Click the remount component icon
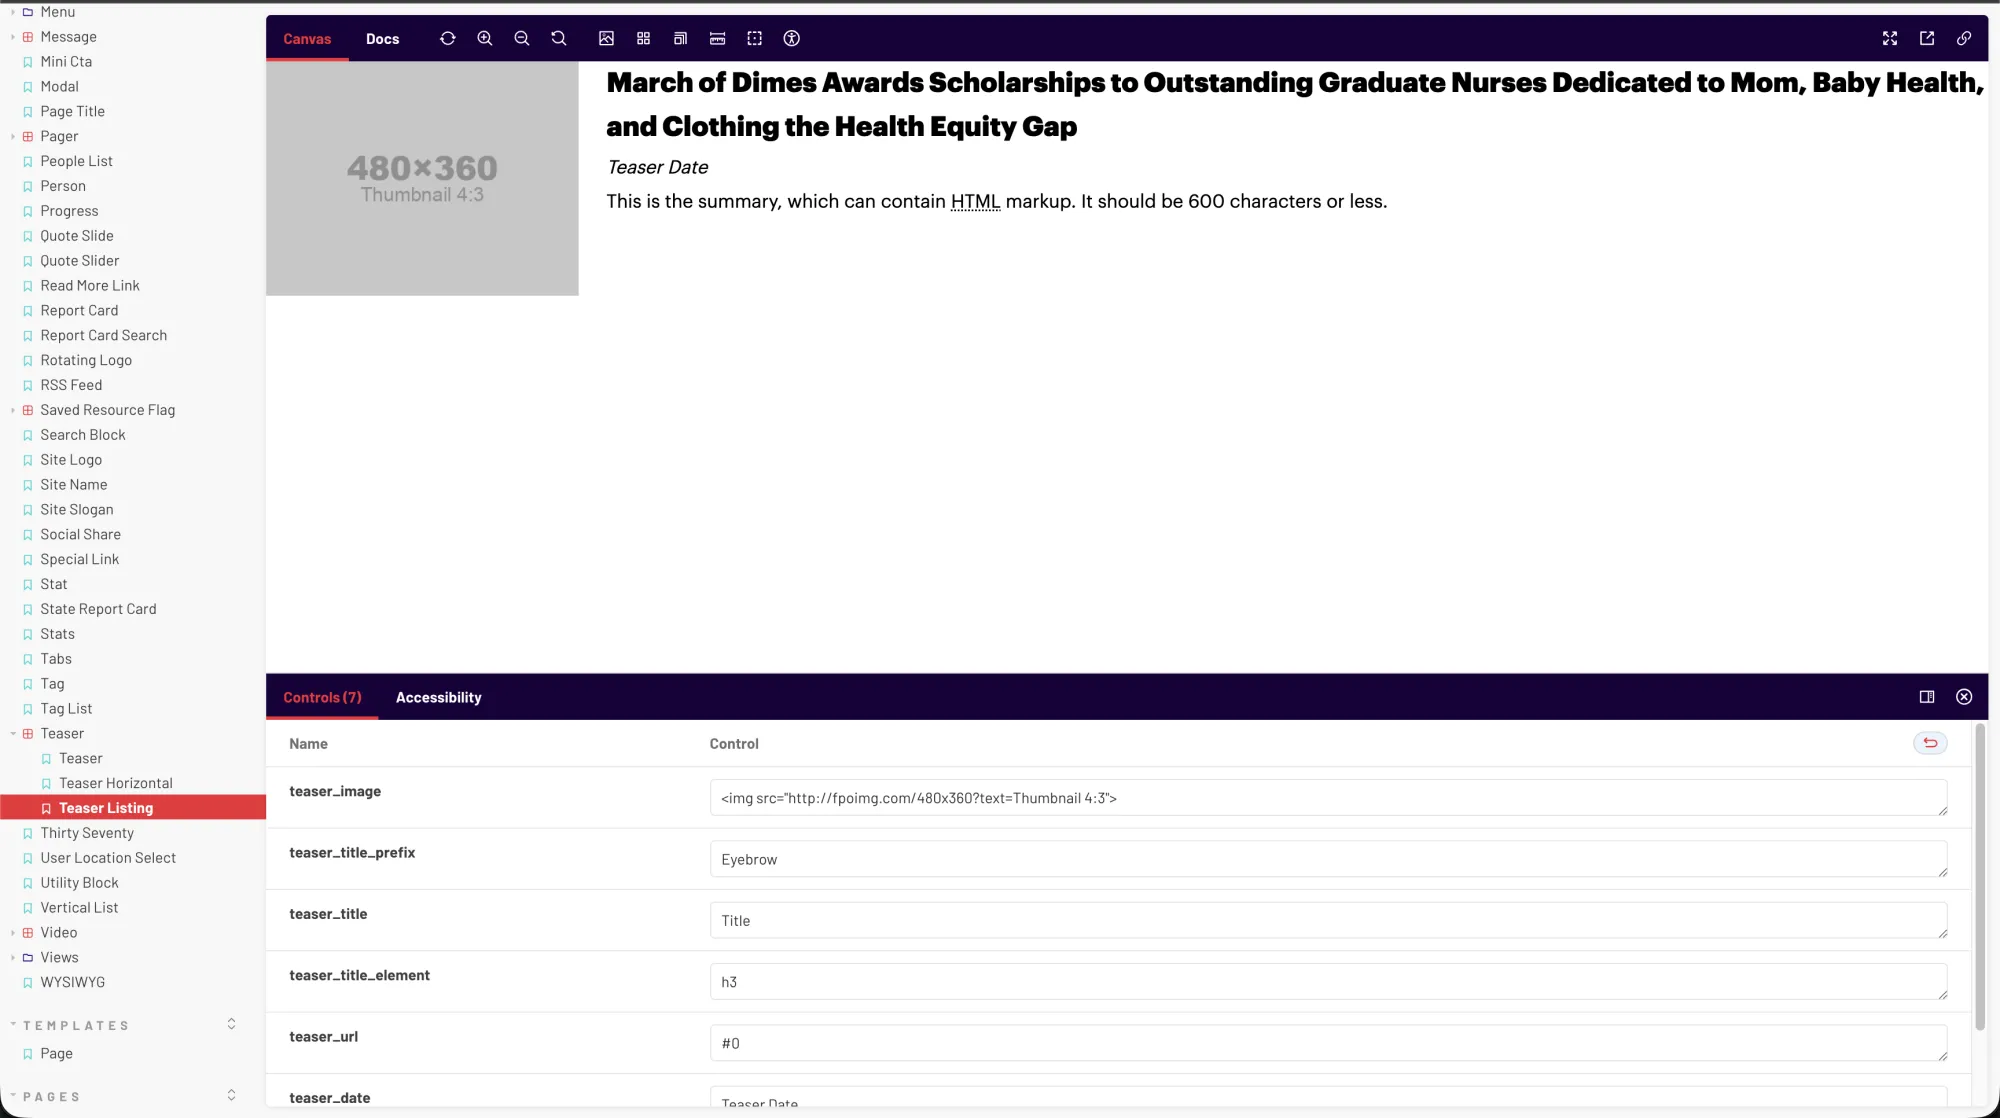The image size is (2000, 1118). point(447,38)
